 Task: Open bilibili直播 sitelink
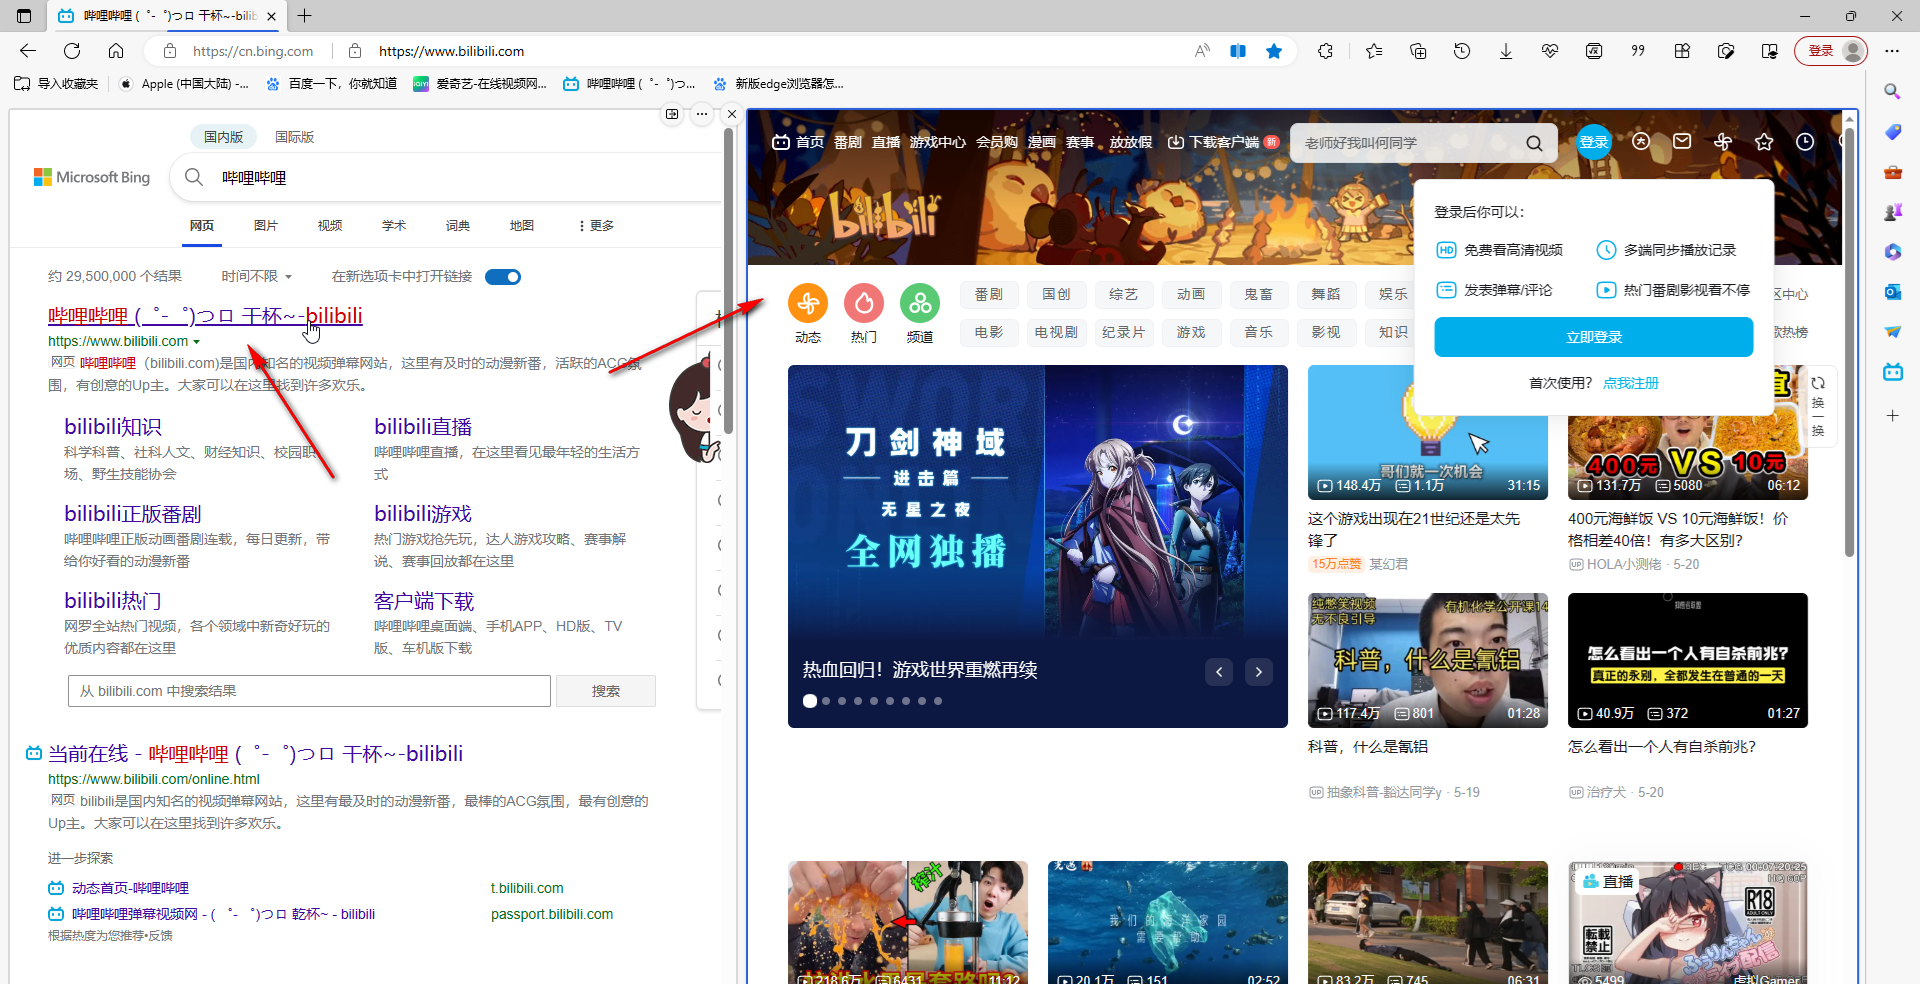tap(423, 427)
